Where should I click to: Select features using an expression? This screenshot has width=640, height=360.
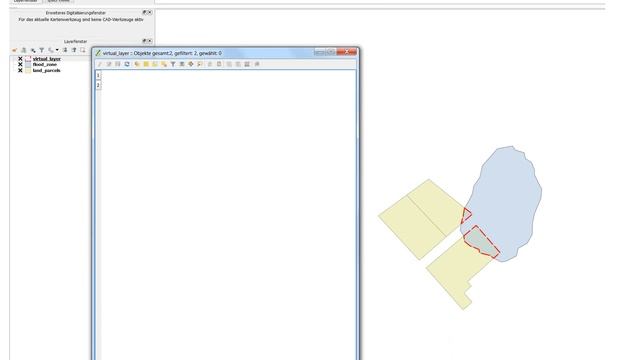[x=137, y=64]
